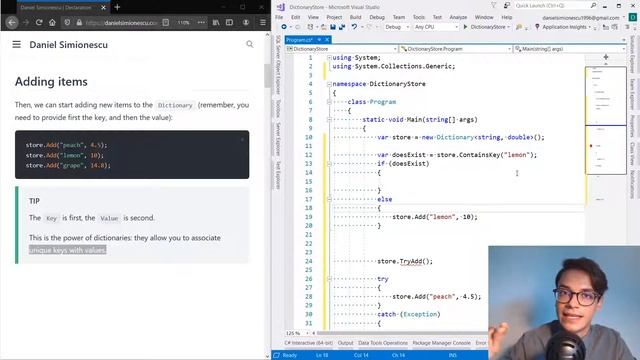
Task: Click the Application Insights icon
Action: pyautogui.click(x=537, y=27)
